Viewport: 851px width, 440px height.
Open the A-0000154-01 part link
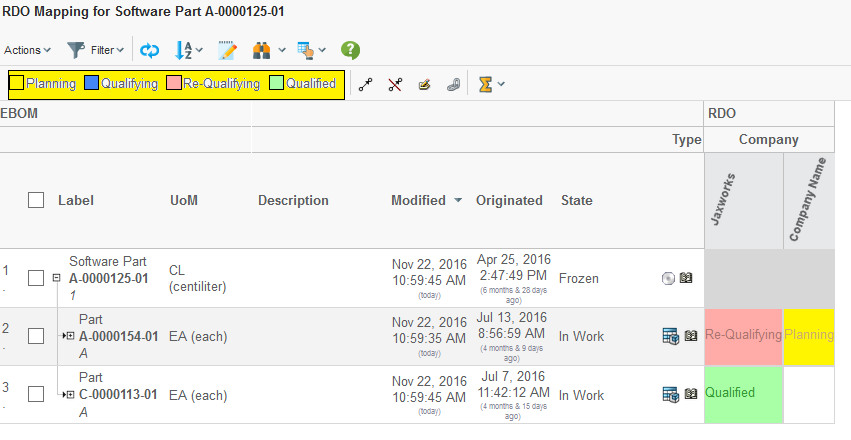coord(118,336)
